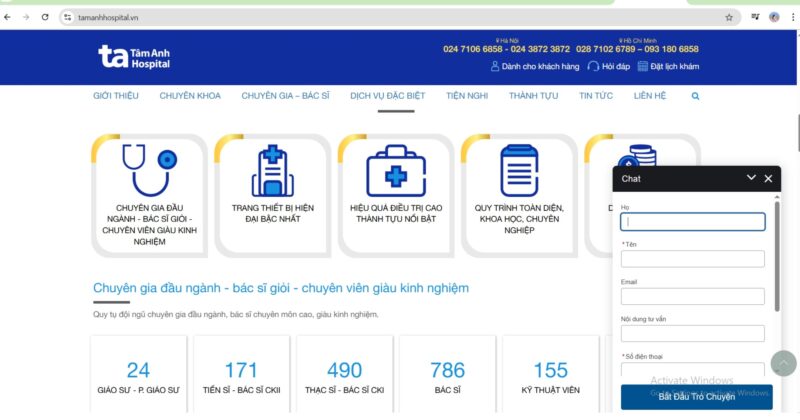Click Dành cho khách hàng link
The width and height of the screenshot is (800, 420).
click(x=535, y=66)
